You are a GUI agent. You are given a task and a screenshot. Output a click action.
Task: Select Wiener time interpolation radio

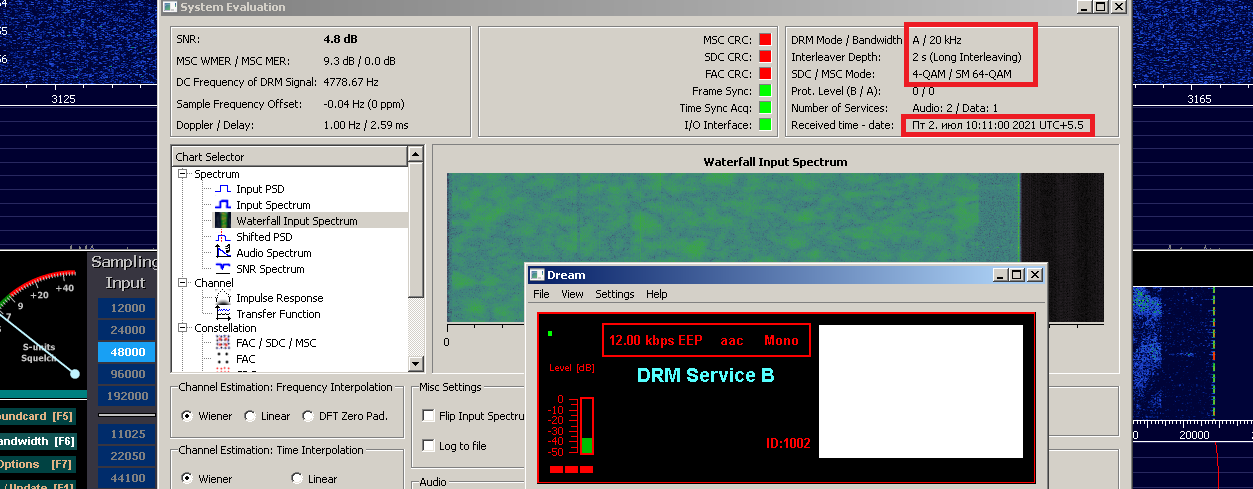[x=187, y=479]
